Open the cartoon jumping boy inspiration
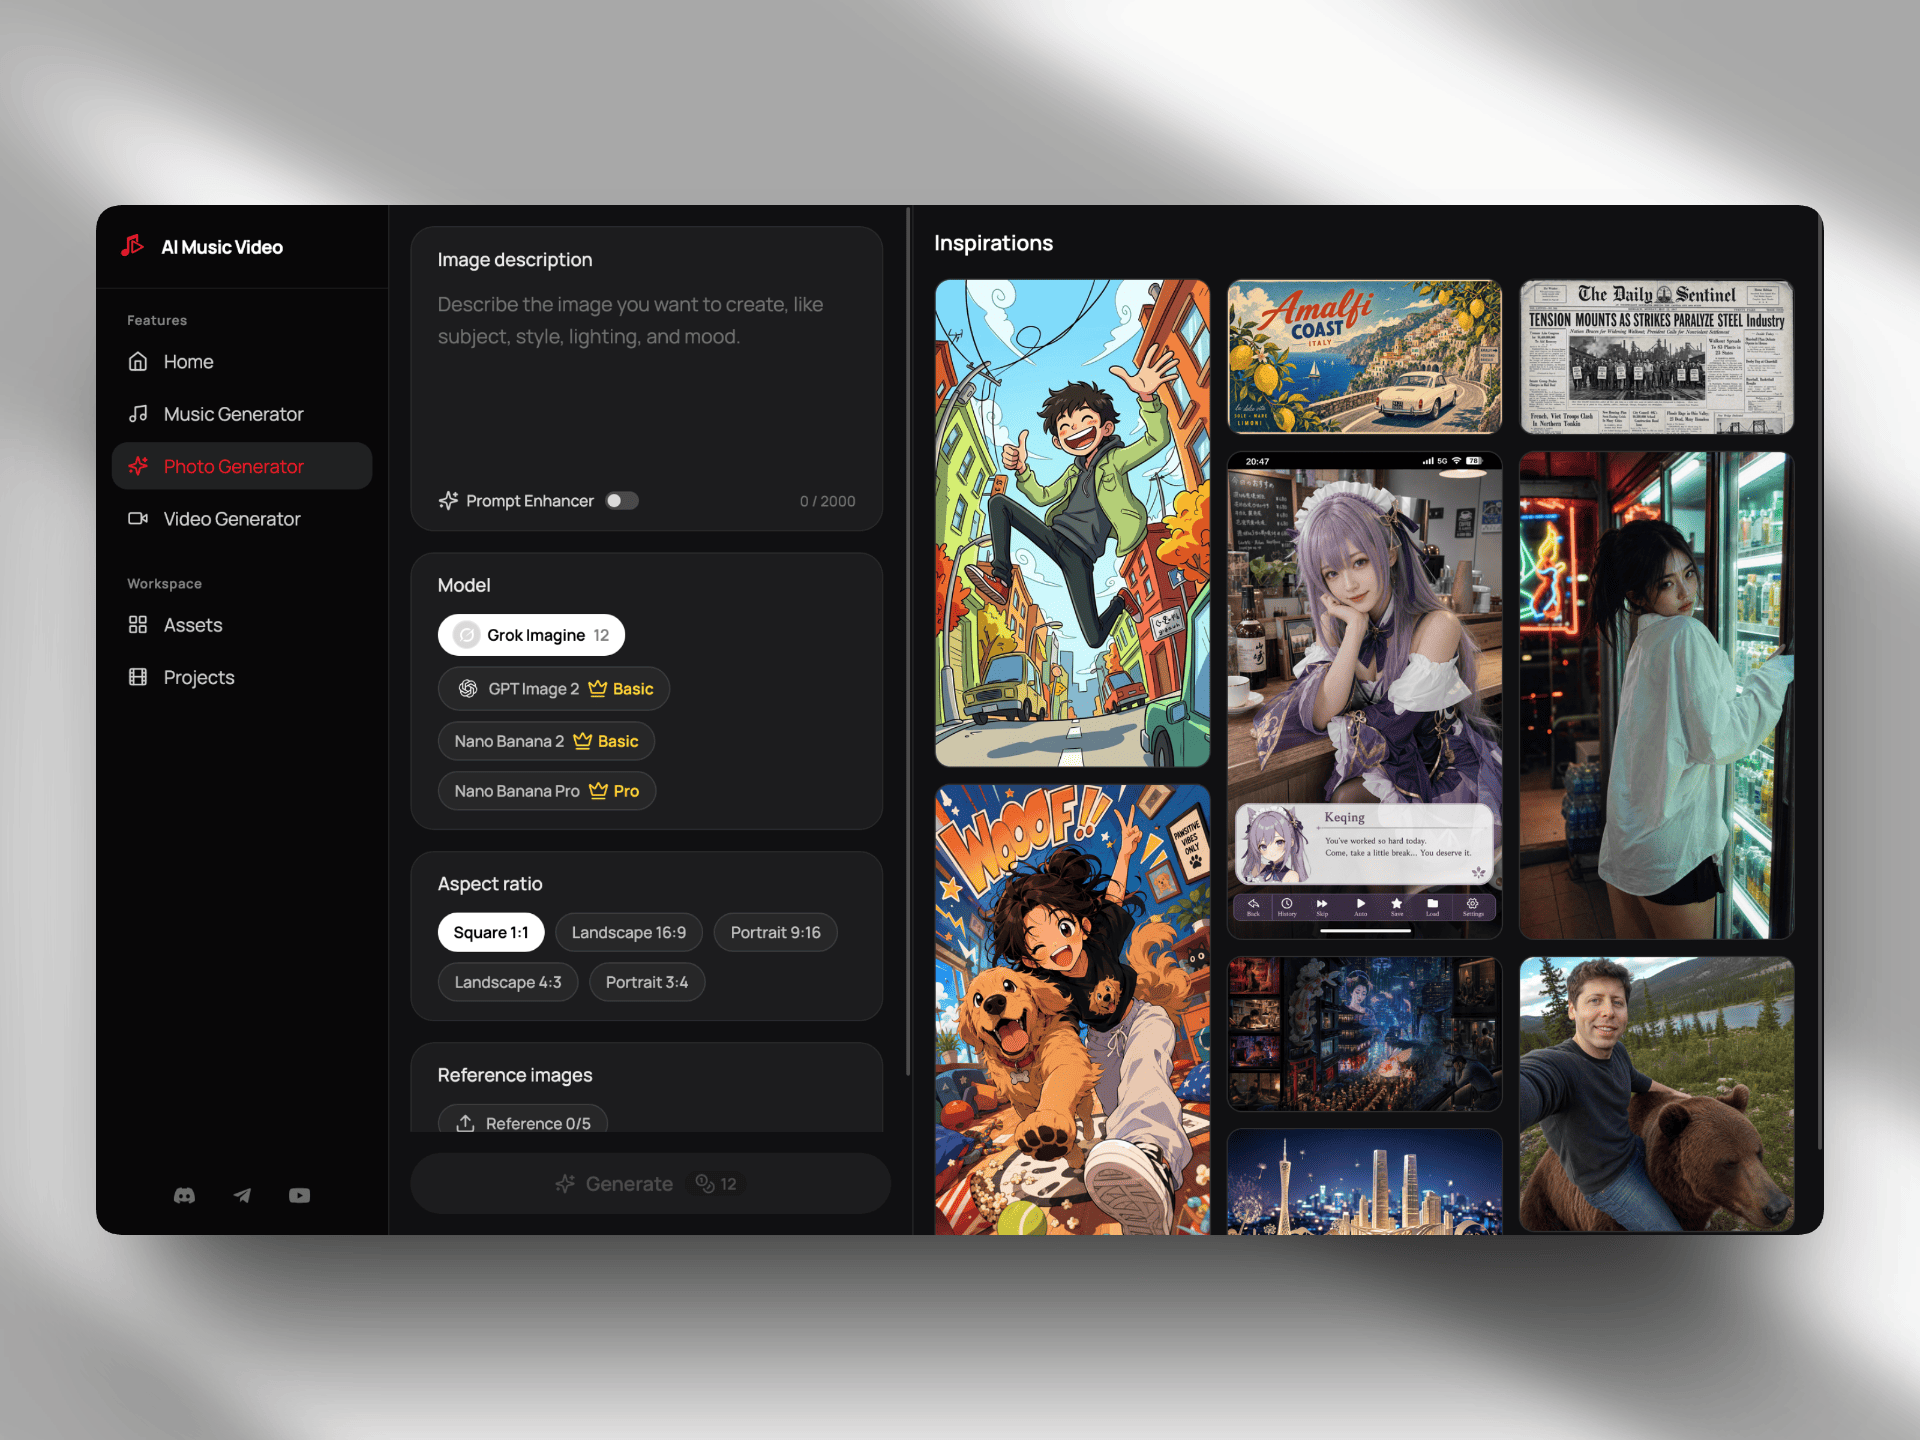1920x1440 pixels. tap(1072, 523)
